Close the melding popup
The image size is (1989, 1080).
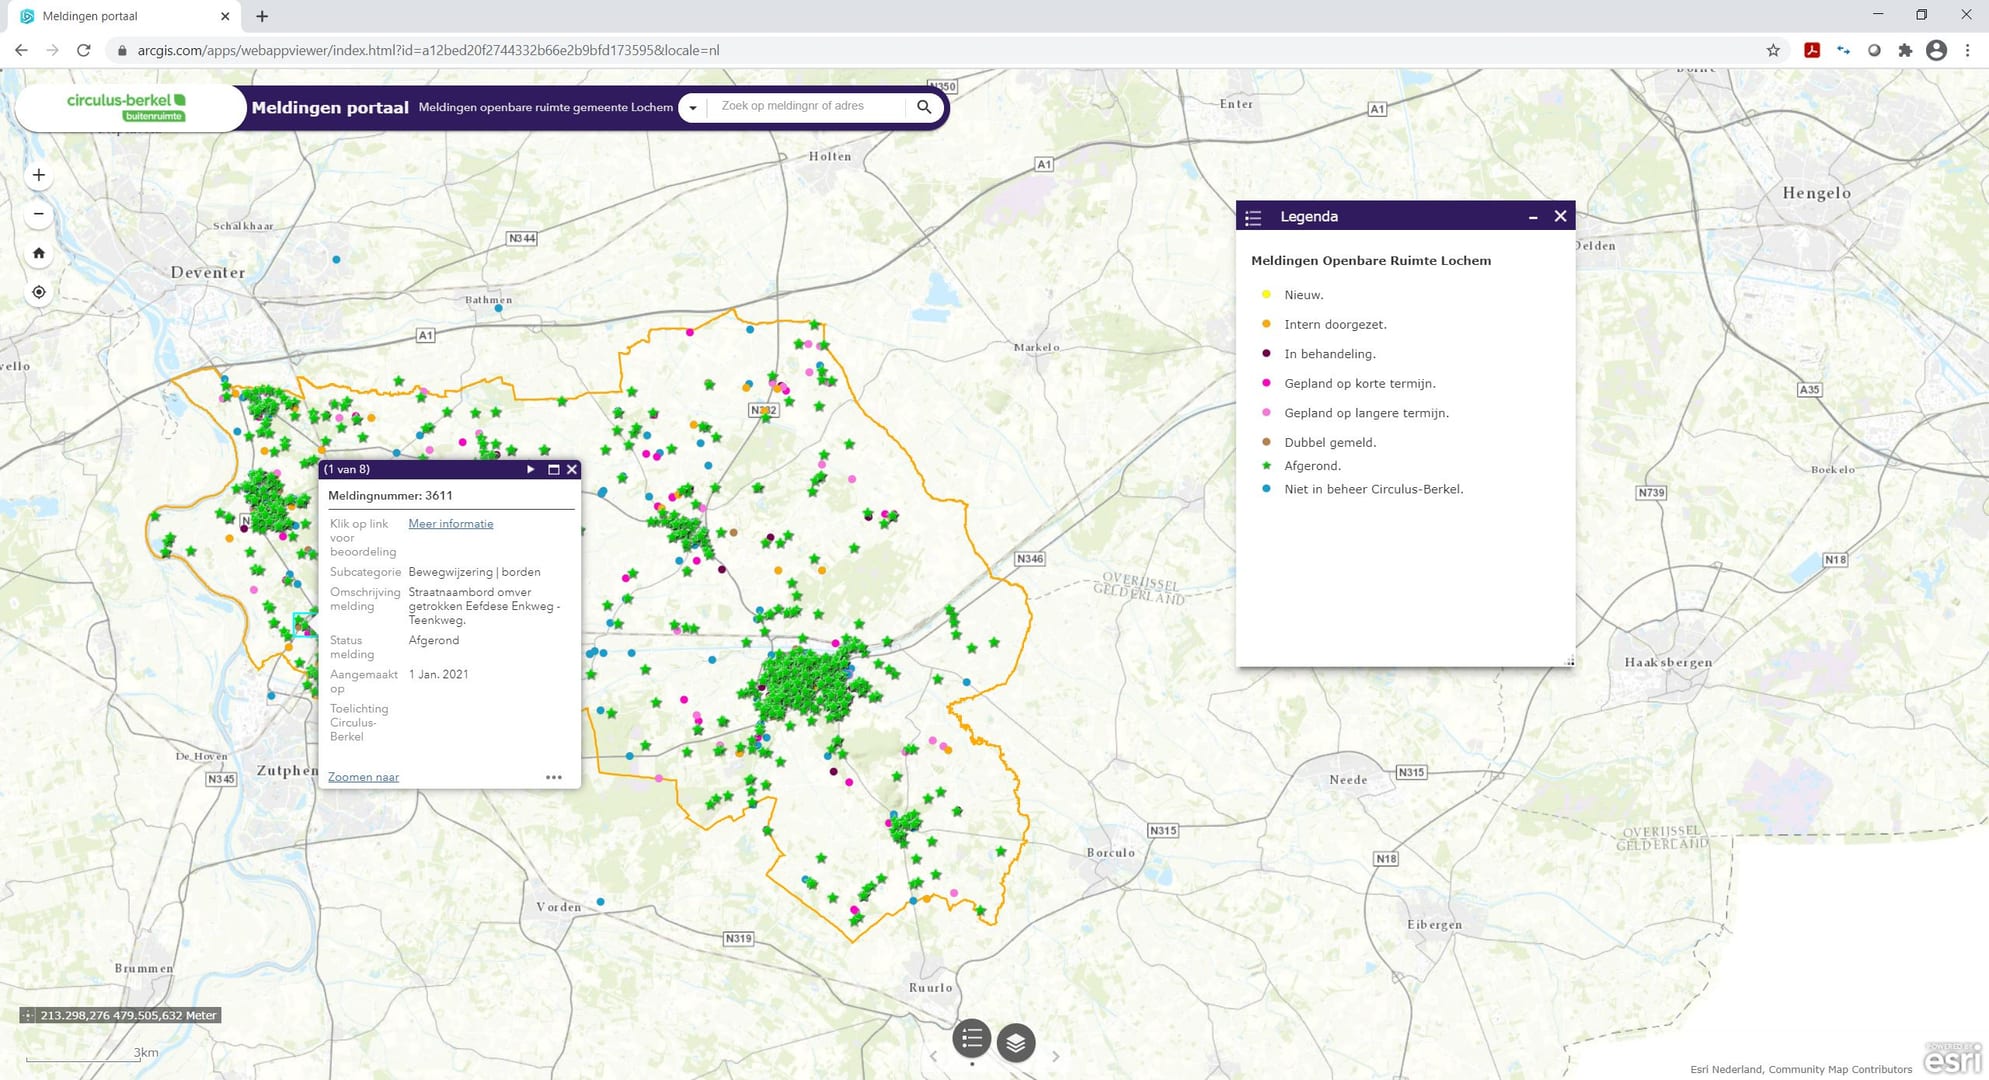coord(572,469)
